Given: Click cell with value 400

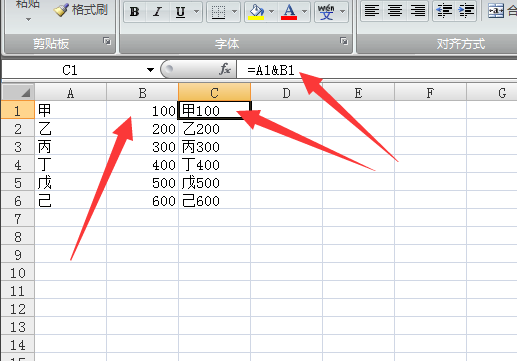Looking at the screenshot, I should pos(142,164).
